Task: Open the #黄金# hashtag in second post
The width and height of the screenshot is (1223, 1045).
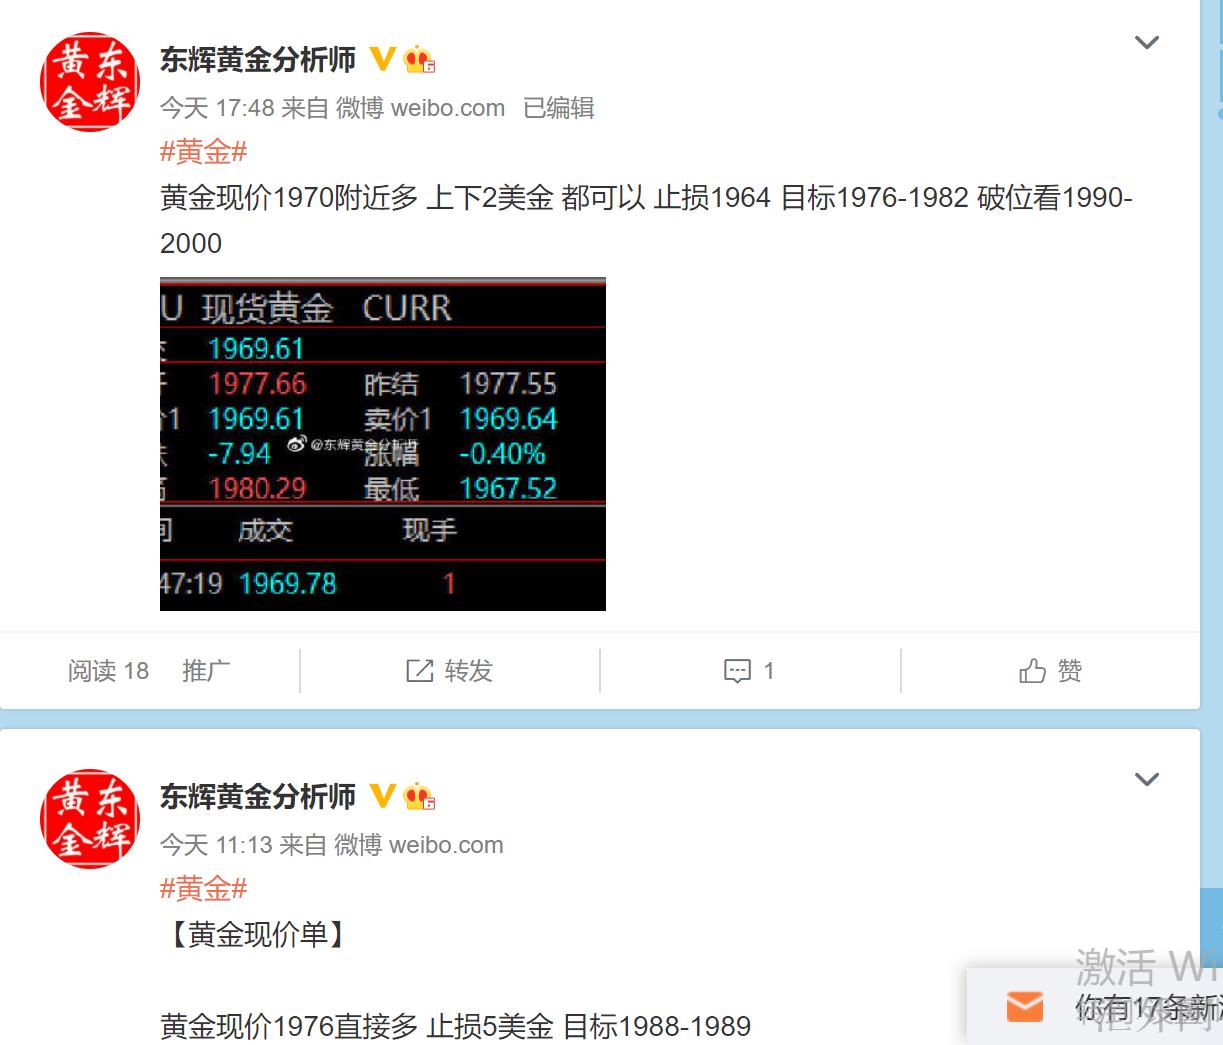Action: point(203,889)
